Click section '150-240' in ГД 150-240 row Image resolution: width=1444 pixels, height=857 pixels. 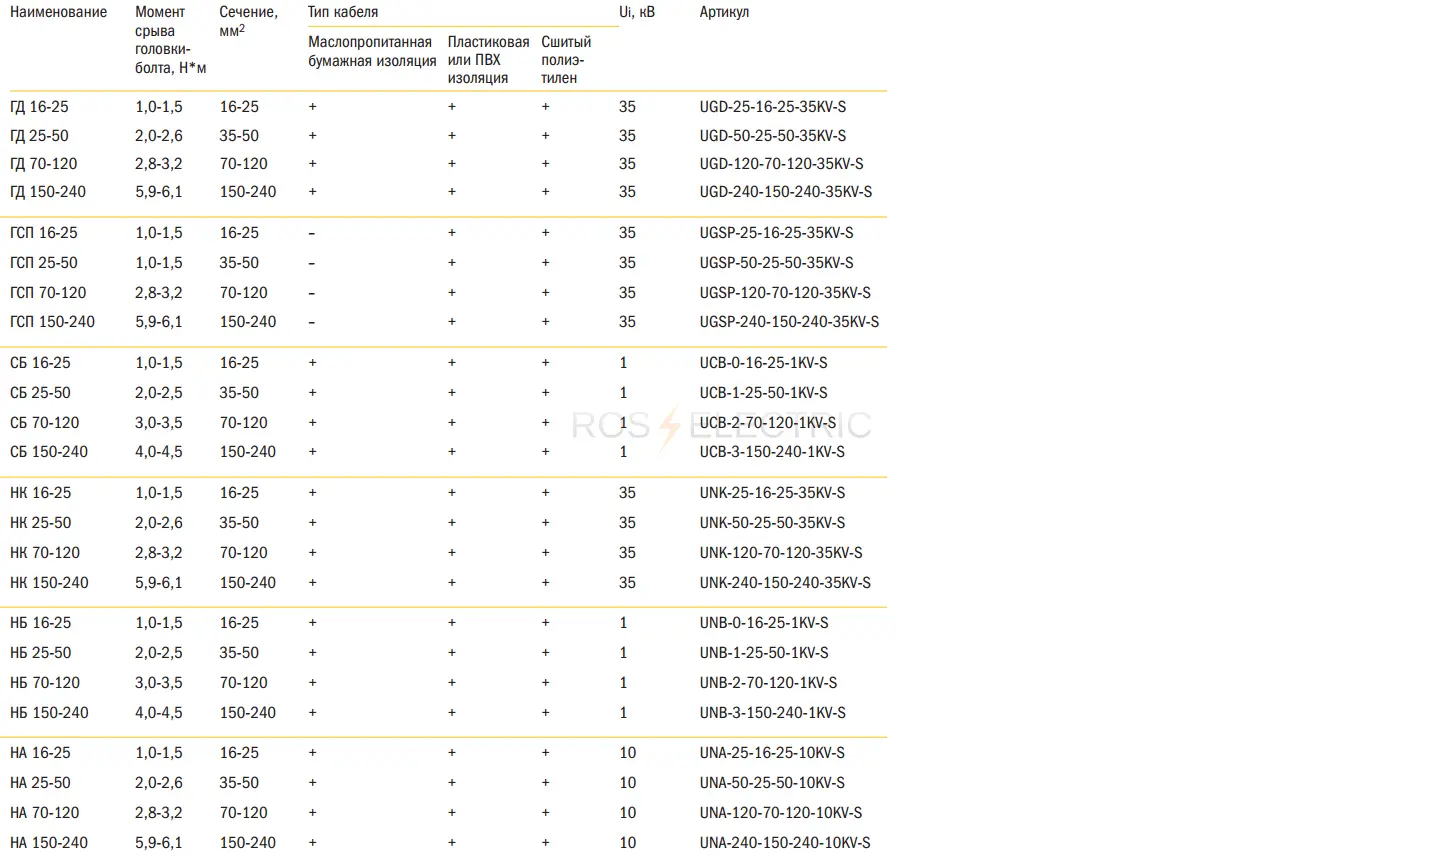tap(248, 192)
